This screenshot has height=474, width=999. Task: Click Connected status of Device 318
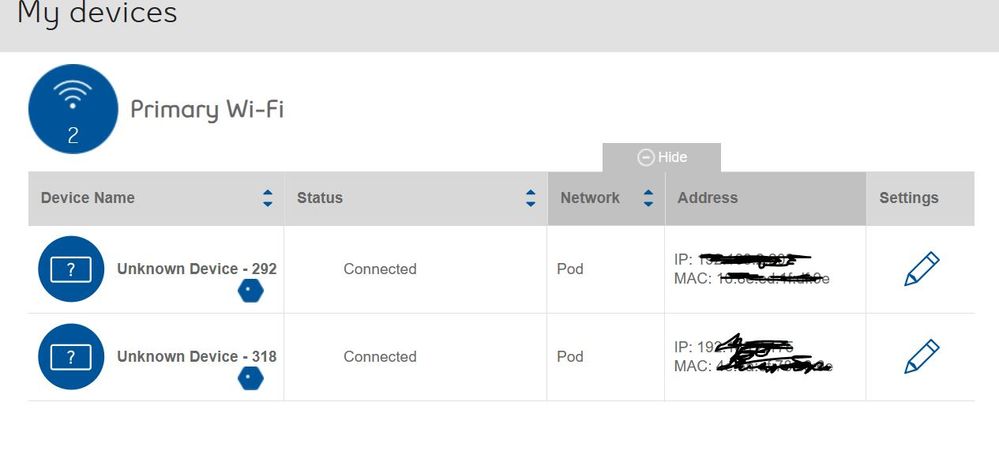380,357
